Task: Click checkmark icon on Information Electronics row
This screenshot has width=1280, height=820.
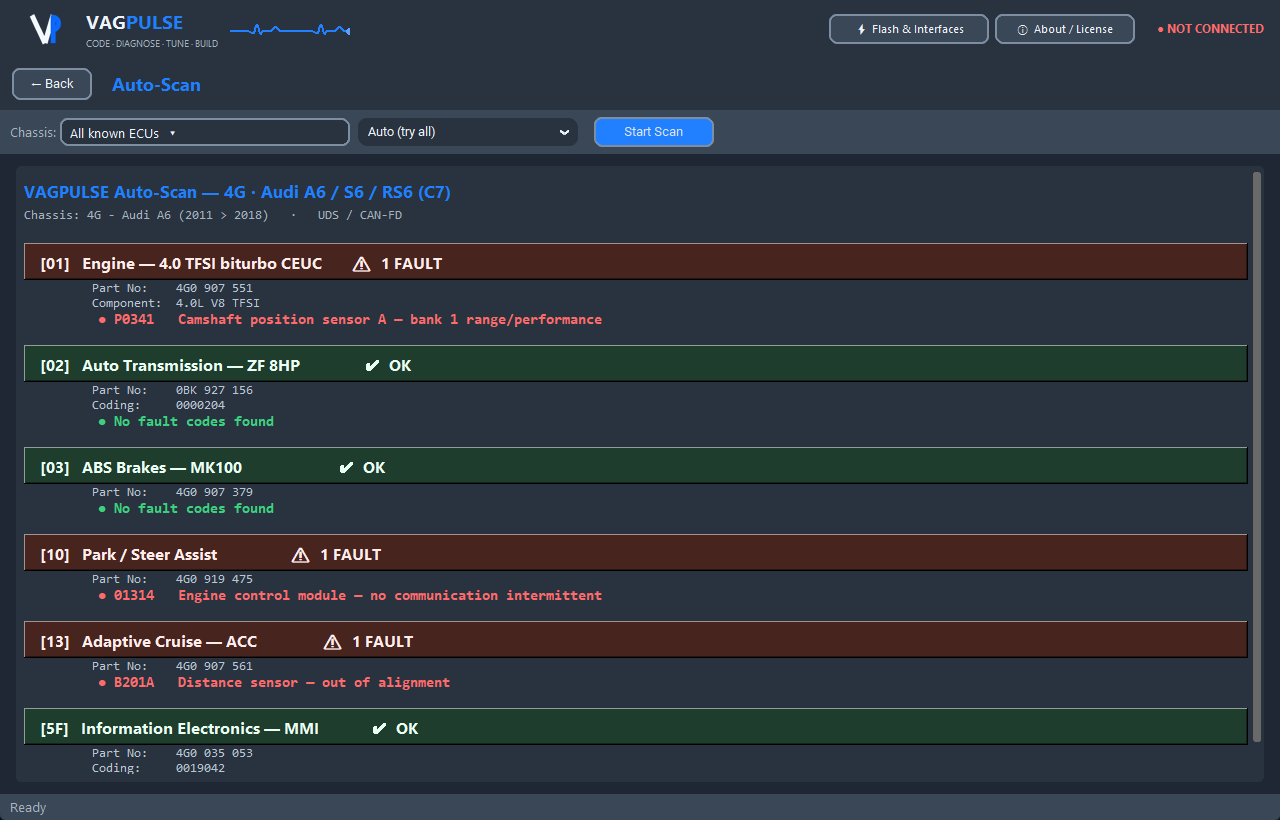Action: (x=379, y=729)
